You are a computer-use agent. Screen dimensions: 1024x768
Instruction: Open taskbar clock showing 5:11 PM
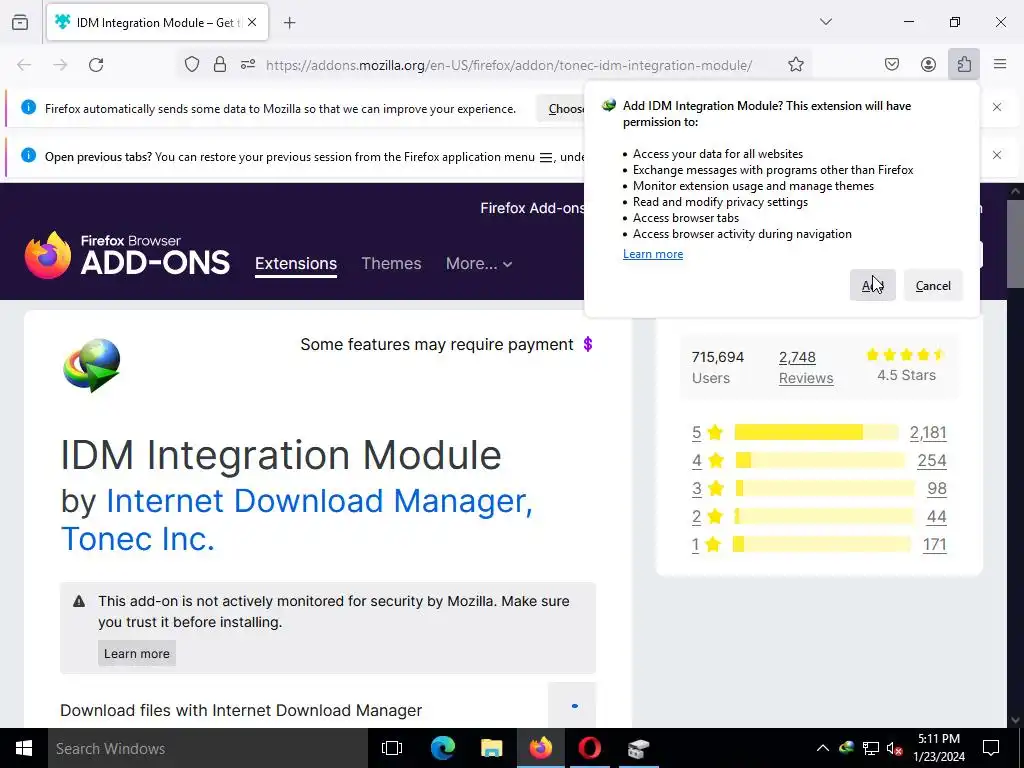pyautogui.click(x=939, y=748)
